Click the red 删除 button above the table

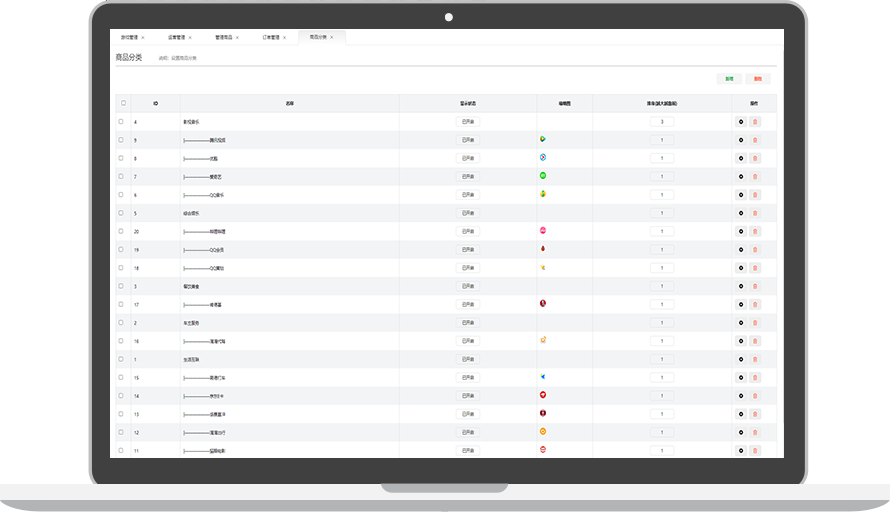tap(757, 78)
